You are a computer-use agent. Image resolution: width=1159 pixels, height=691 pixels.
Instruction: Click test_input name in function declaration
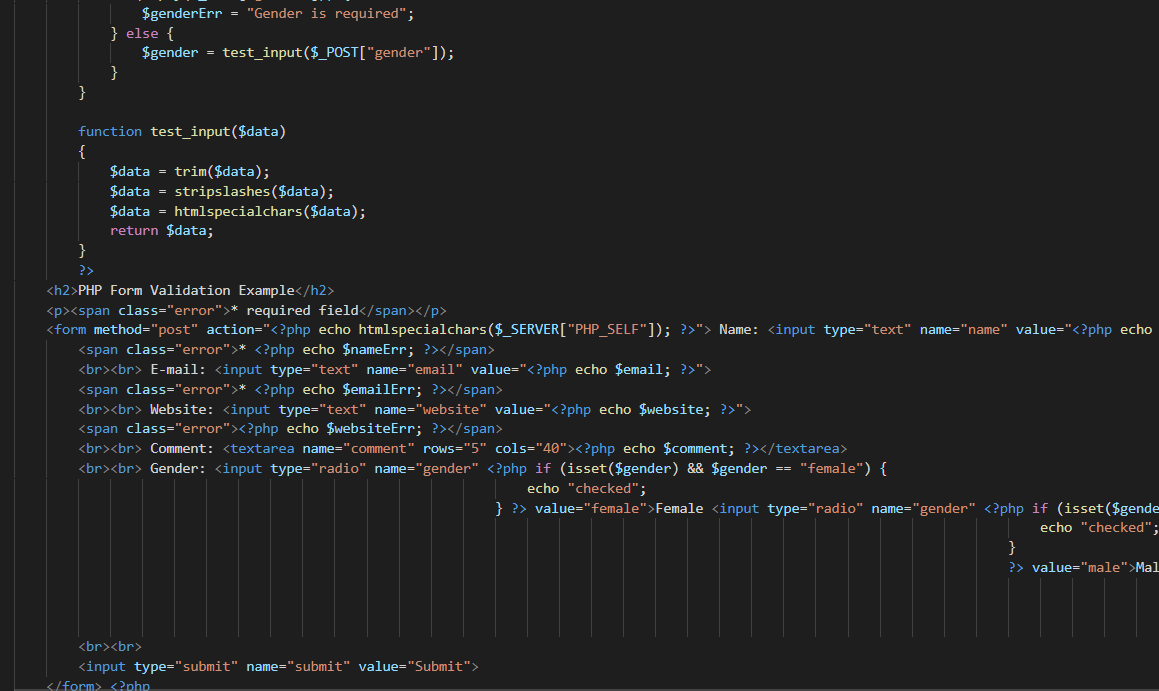(x=190, y=132)
